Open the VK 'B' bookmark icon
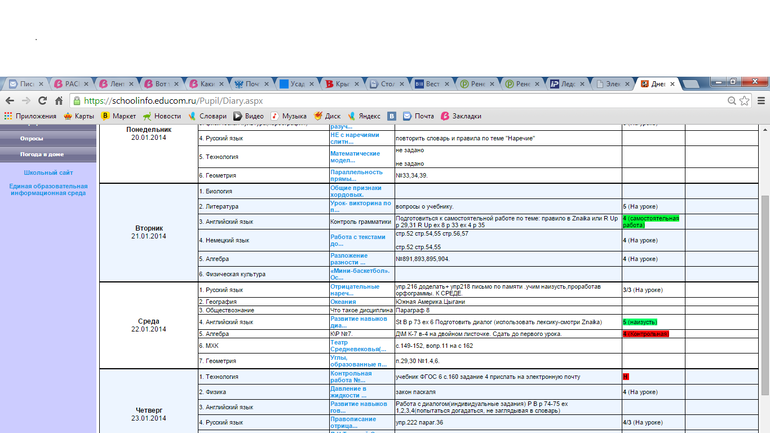 391,116
